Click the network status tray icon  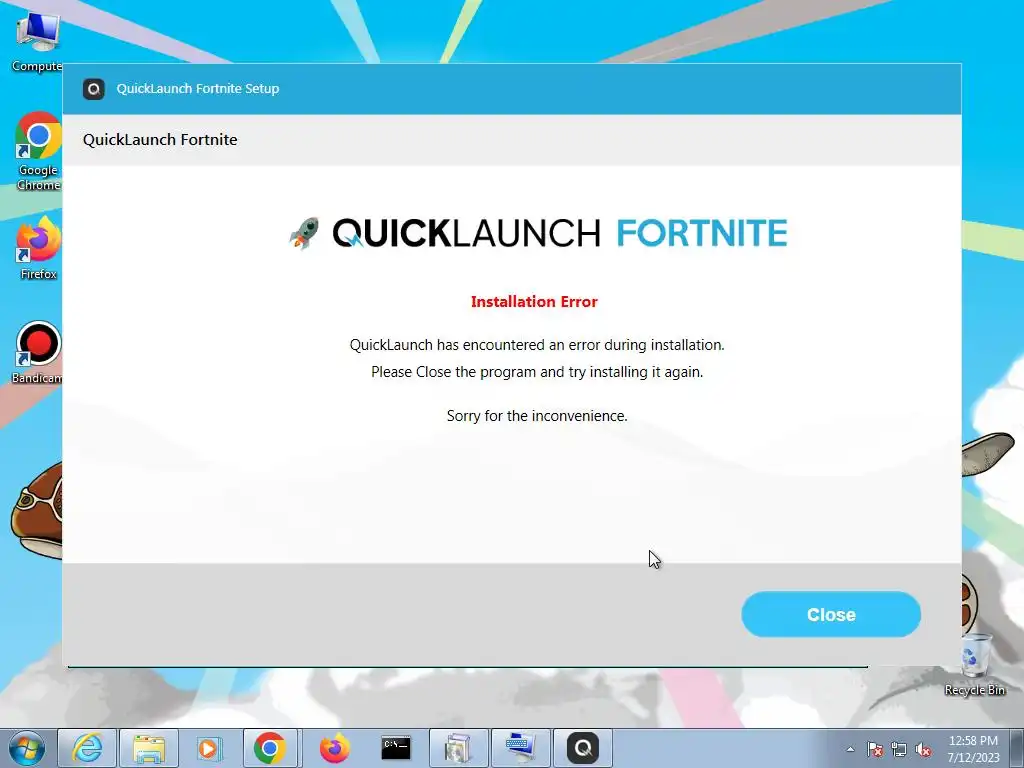pyautogui.click(x=899, y=750)
